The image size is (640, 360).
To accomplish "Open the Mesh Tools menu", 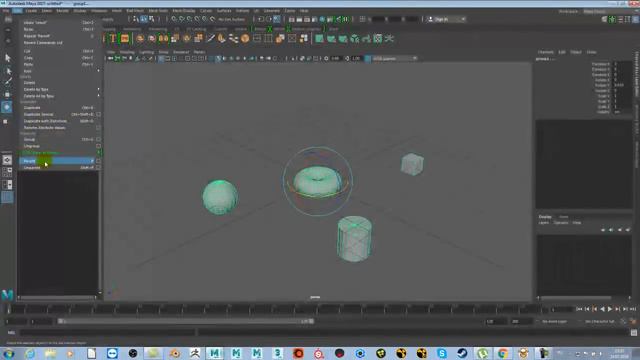I will pos(158,11).
